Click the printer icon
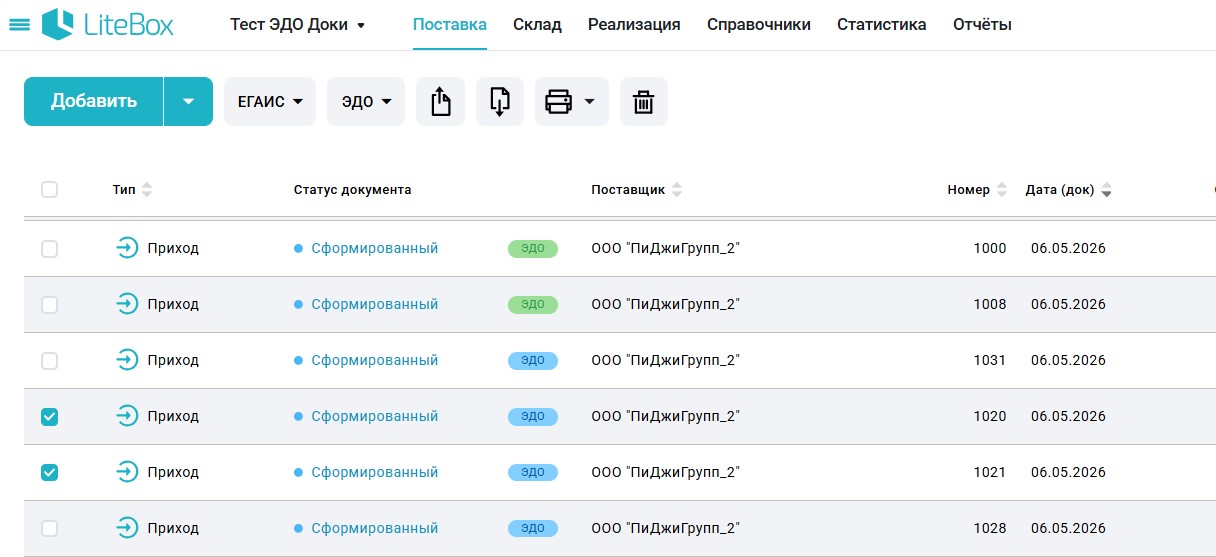 point(558,102)
